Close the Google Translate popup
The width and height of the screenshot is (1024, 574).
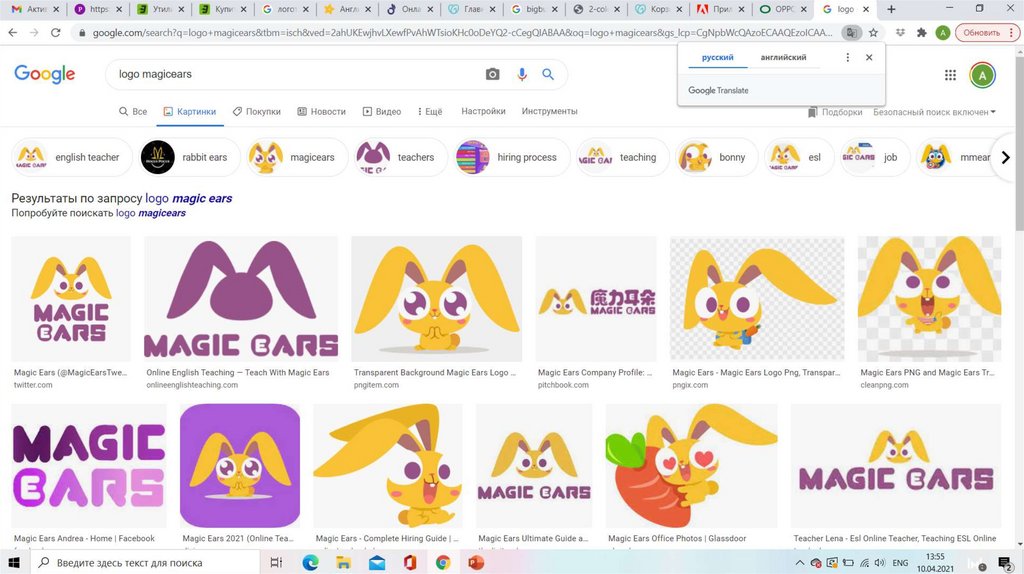pos(869,58)
